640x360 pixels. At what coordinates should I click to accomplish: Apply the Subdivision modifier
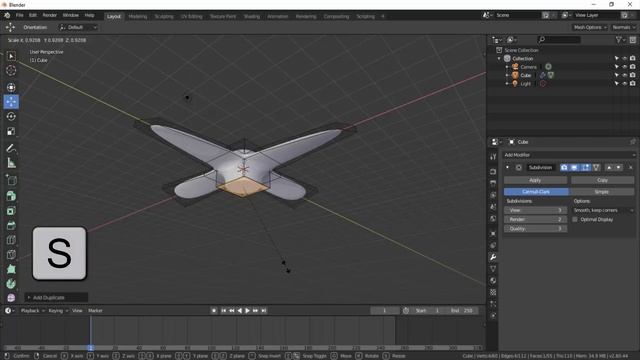[x=535, y=180]
